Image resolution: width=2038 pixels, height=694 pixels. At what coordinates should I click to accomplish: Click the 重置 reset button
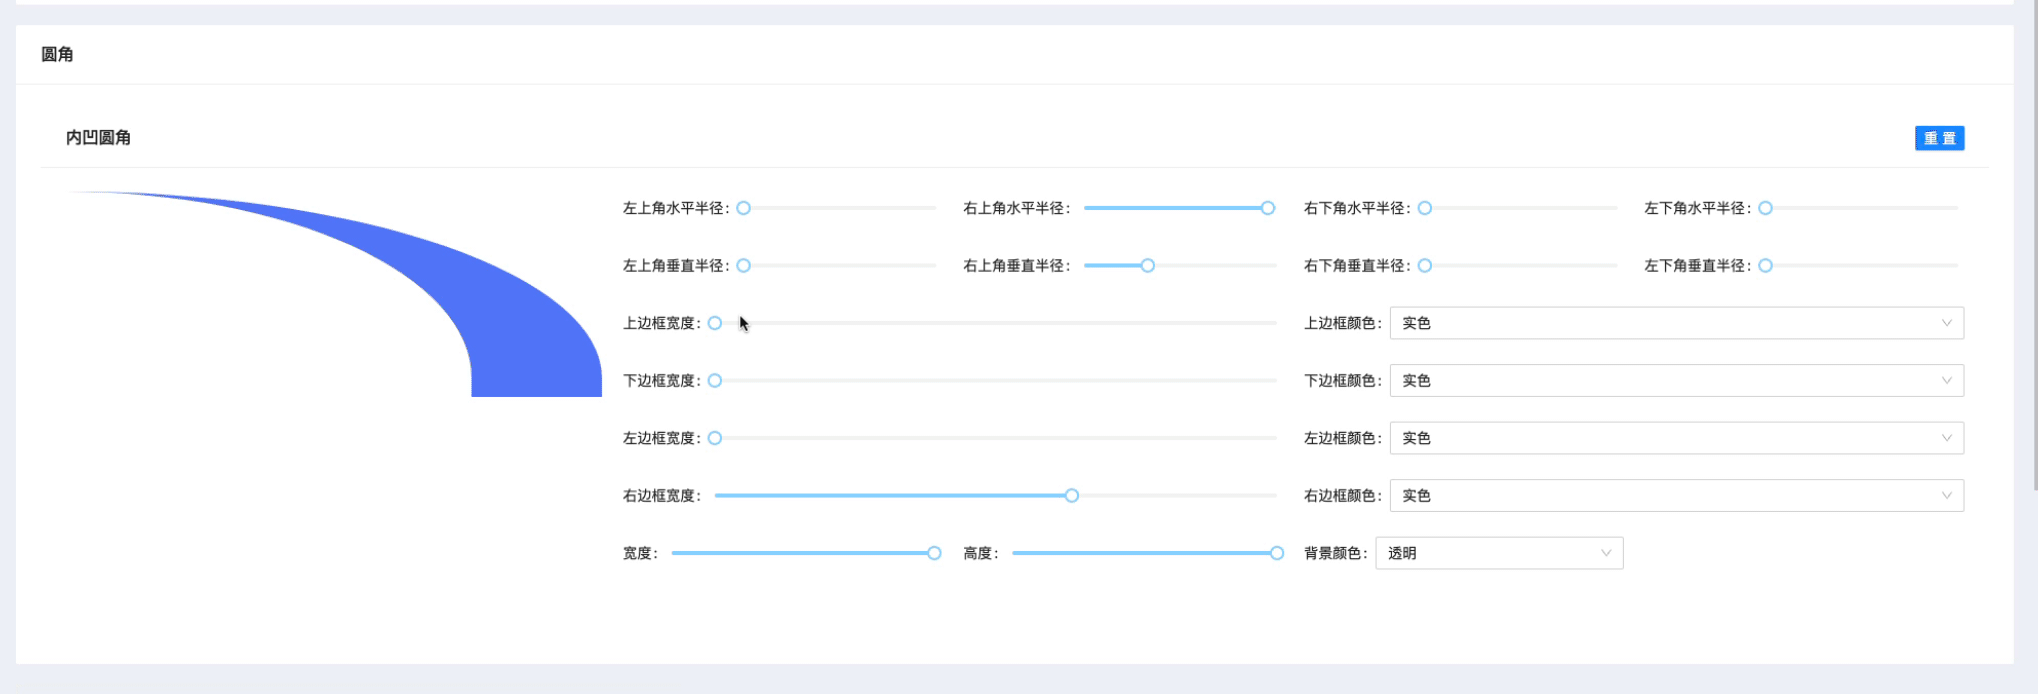(1939, 138)
